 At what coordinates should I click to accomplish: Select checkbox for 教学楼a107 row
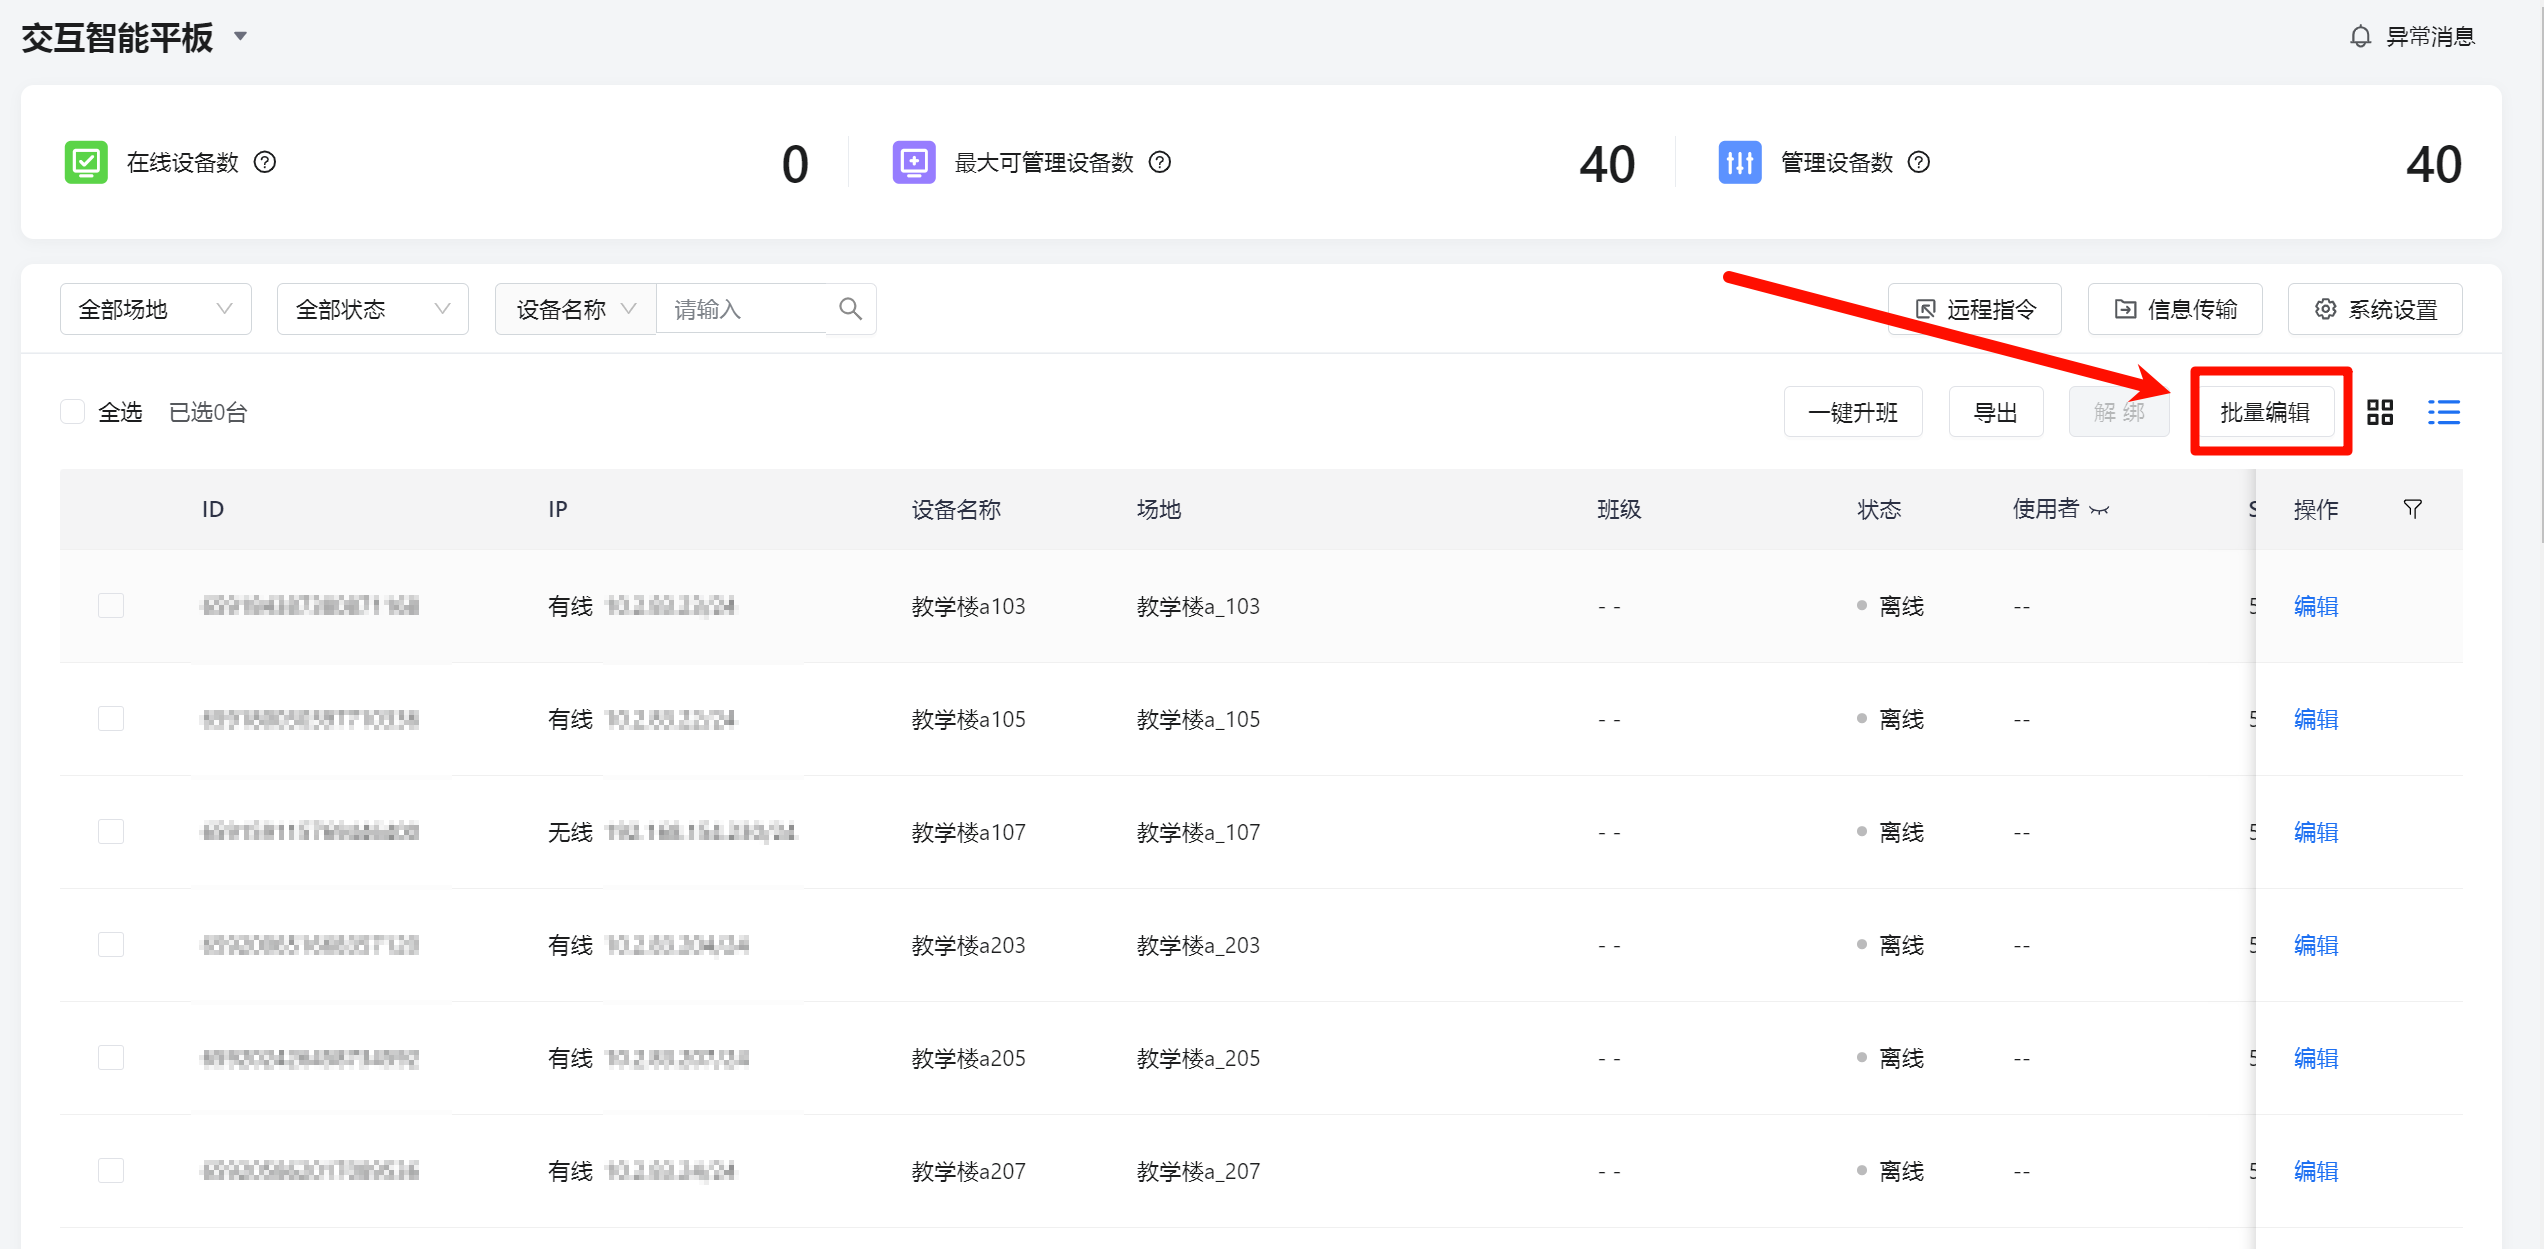(x=111, y=832)
